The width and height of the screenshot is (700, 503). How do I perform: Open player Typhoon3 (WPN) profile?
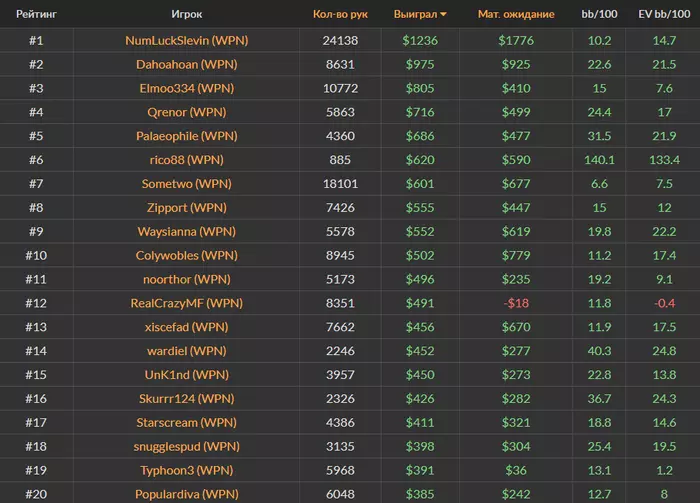[187, 470]
